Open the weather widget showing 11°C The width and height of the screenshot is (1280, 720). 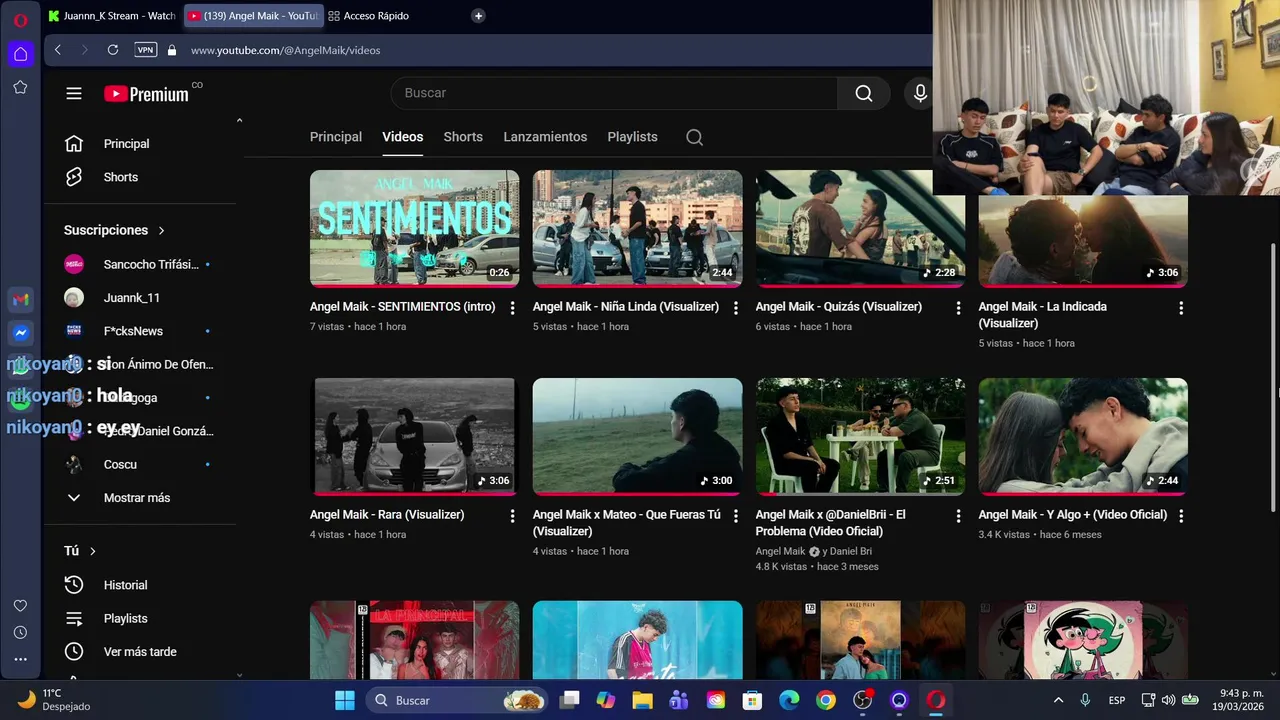pyautogui.click(x=56, y=699)
